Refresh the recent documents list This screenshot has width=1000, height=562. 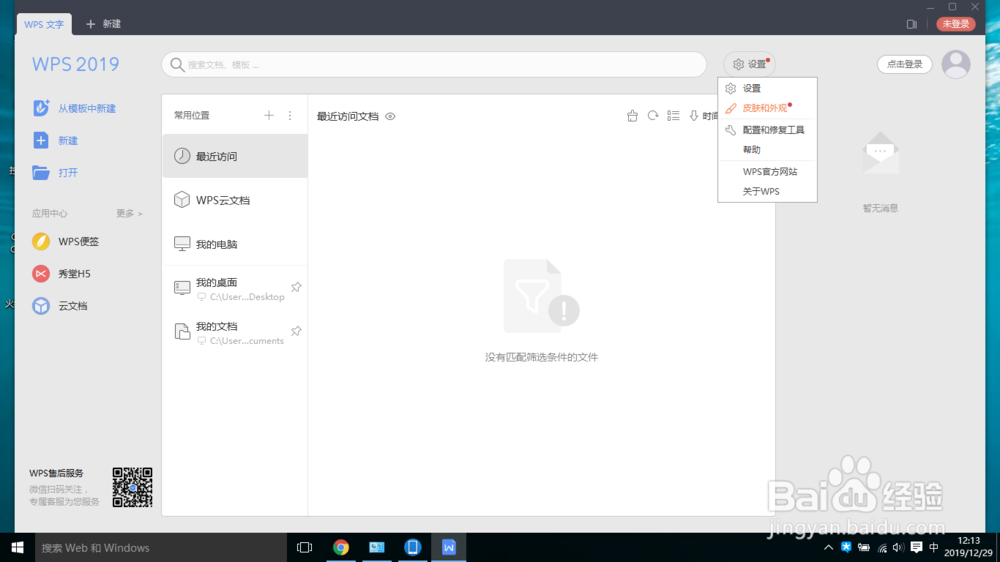tap(652, 115)
